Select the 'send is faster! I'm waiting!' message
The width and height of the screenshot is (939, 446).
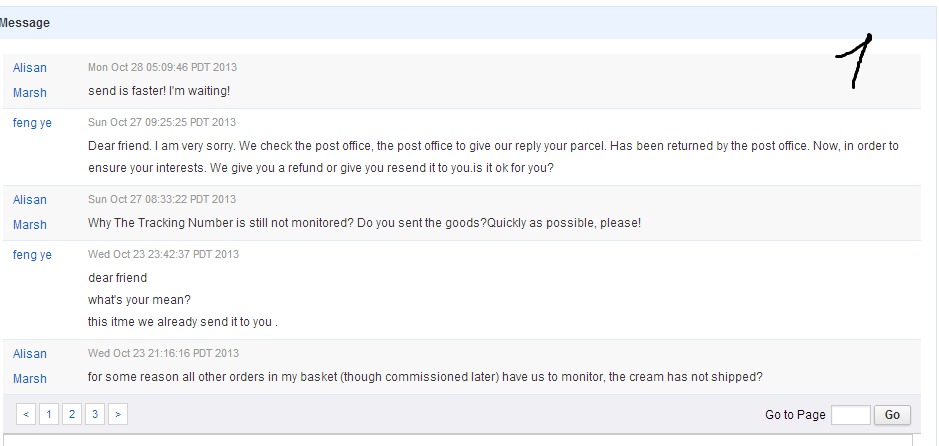159,91
